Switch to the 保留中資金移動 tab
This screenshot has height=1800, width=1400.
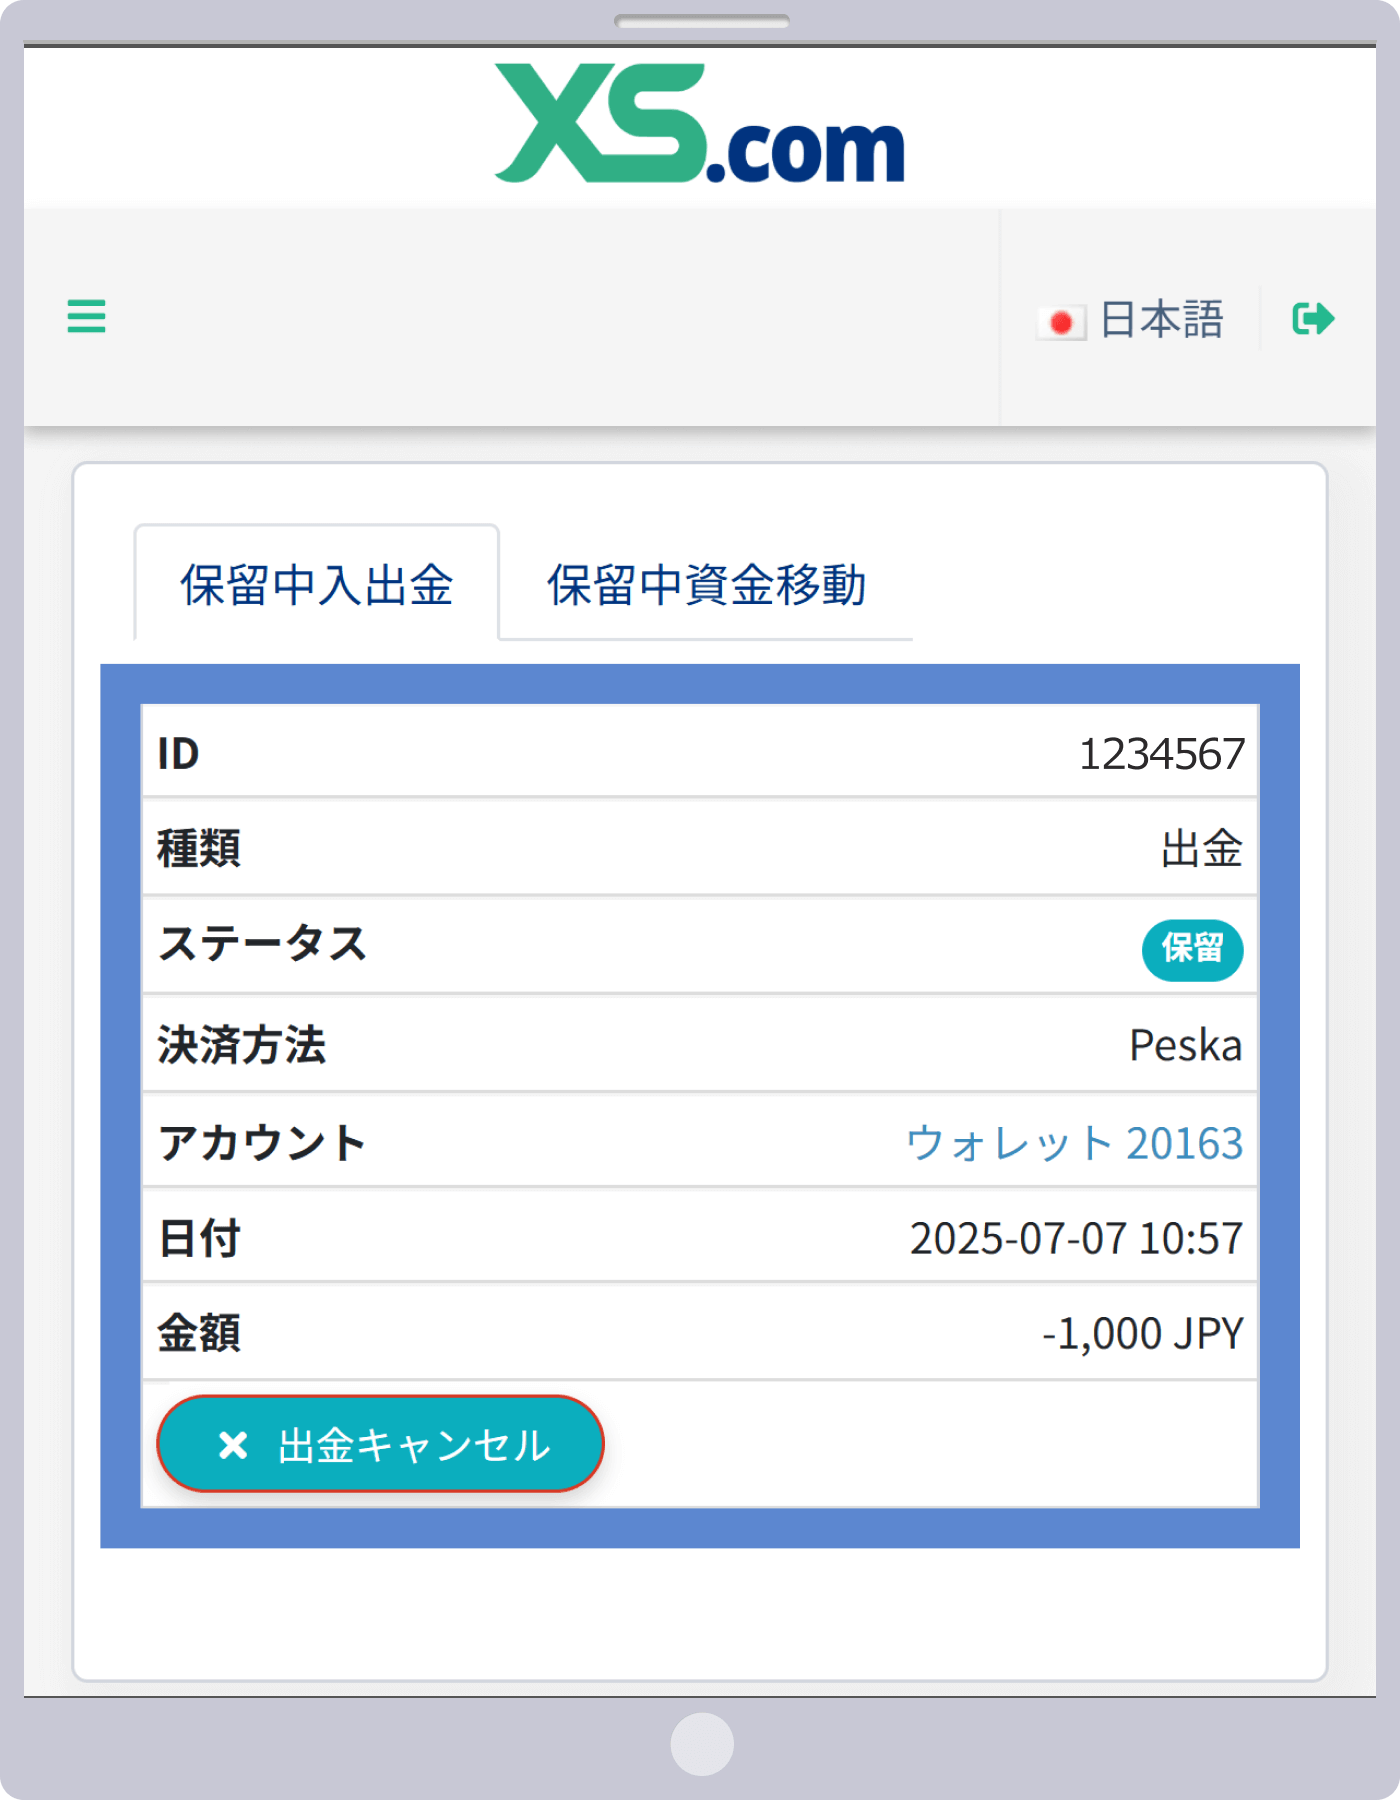pyautogui.click(x=706, y=584)
